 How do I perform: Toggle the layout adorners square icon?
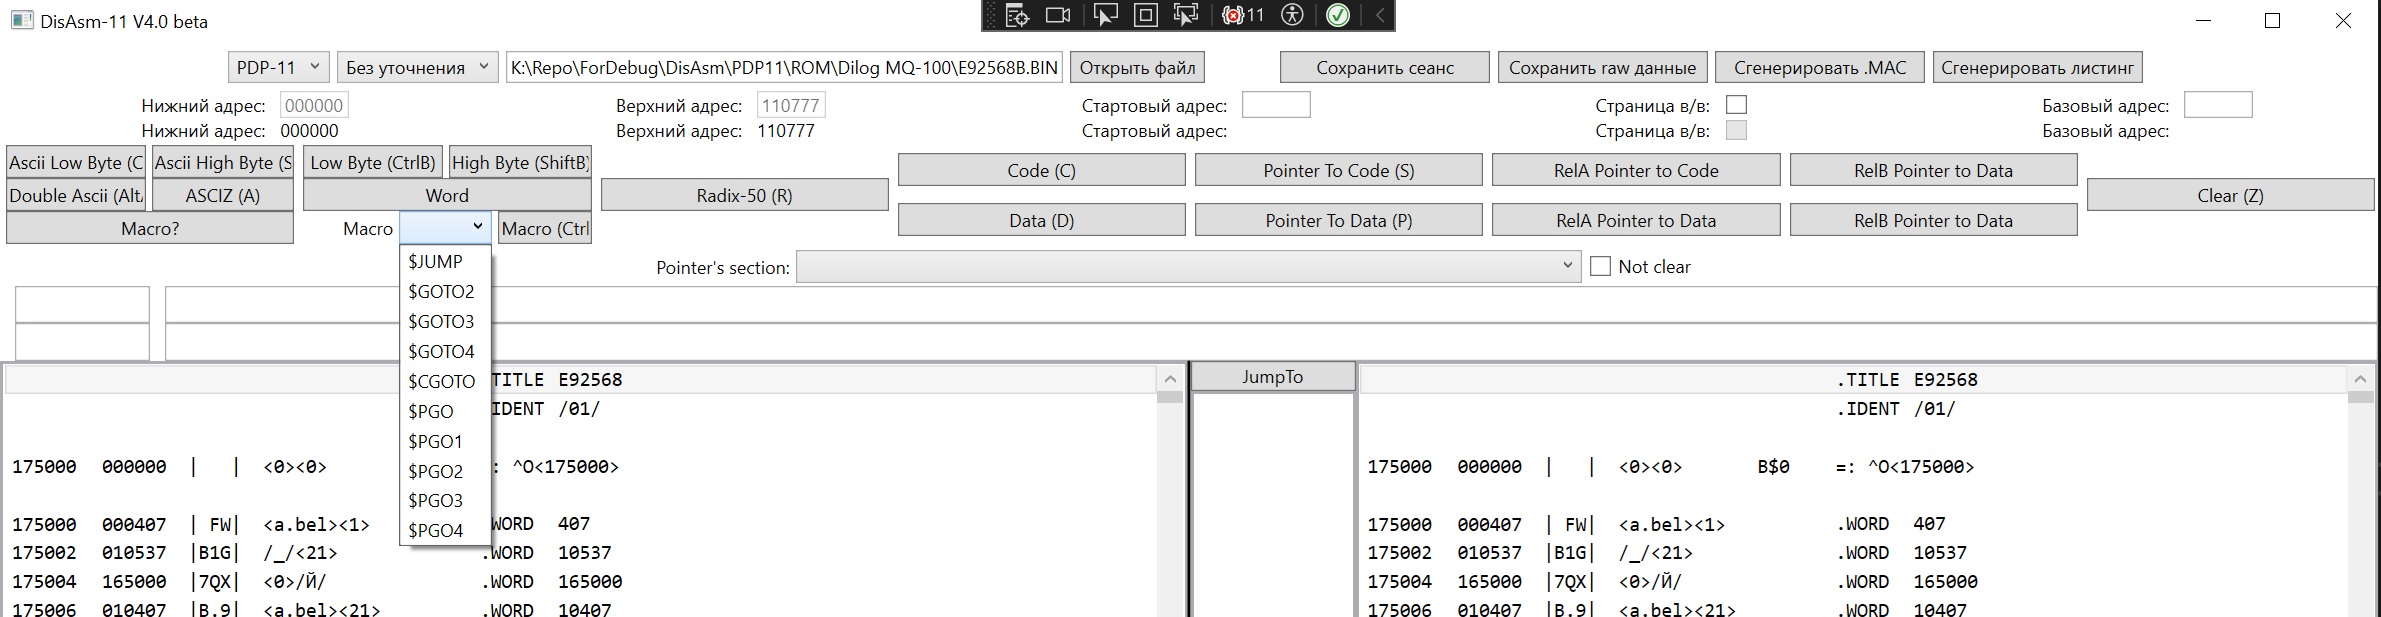point(1146,15)
